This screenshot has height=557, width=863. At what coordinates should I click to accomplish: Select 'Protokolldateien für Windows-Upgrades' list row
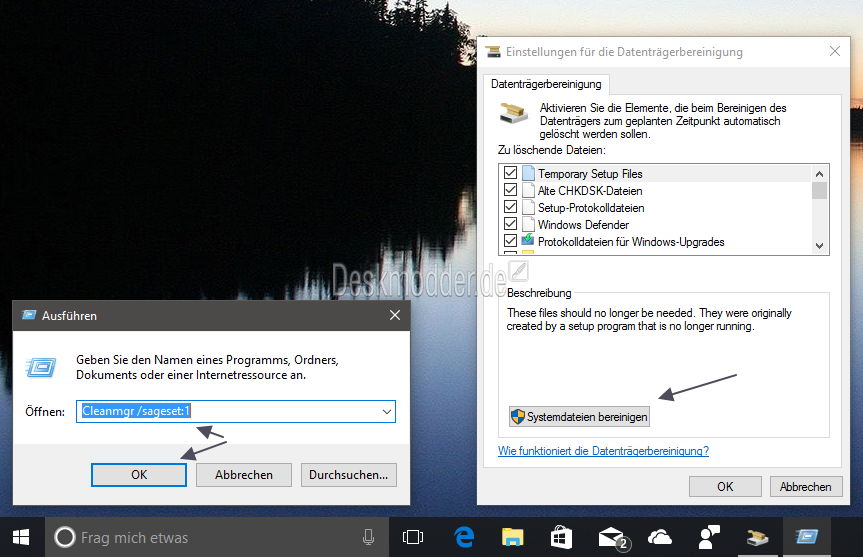tap(655, 242)
